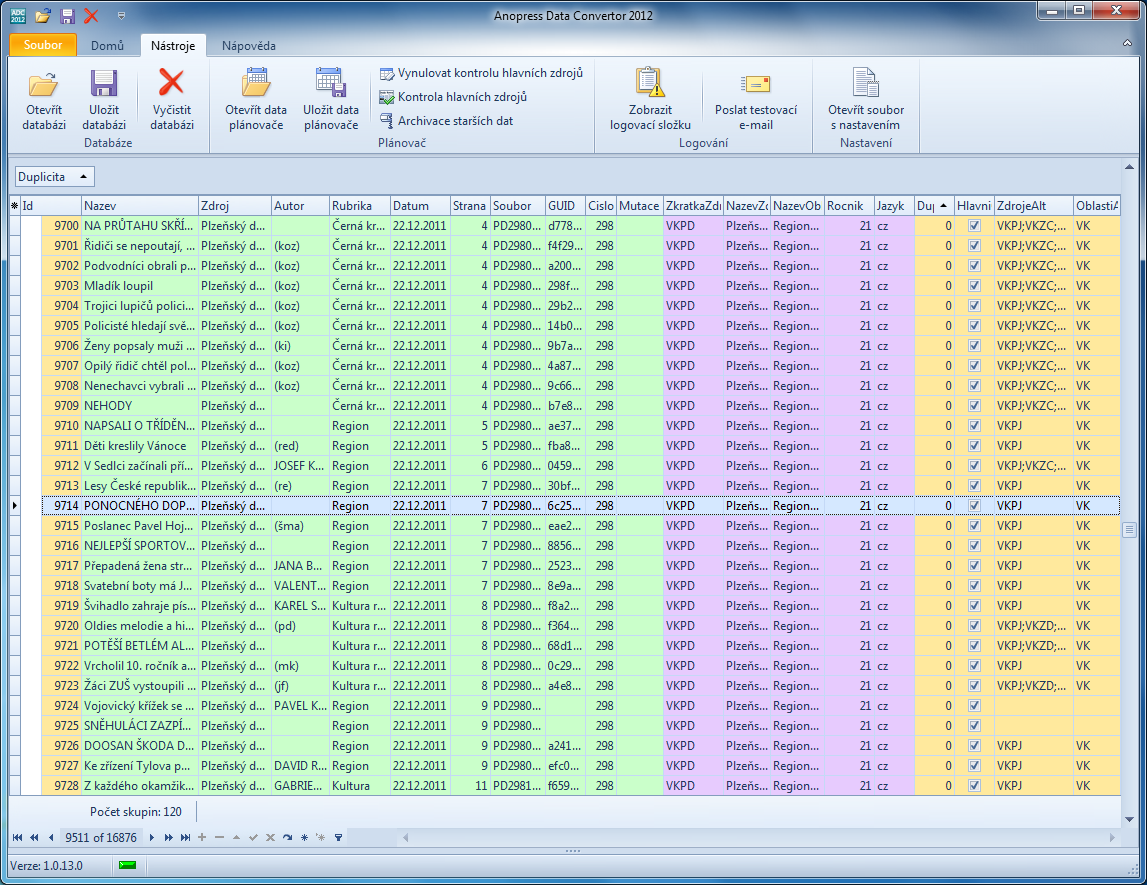
Task: Toggle Hlavni checkbox in row 9728
Action: point(975,786)
